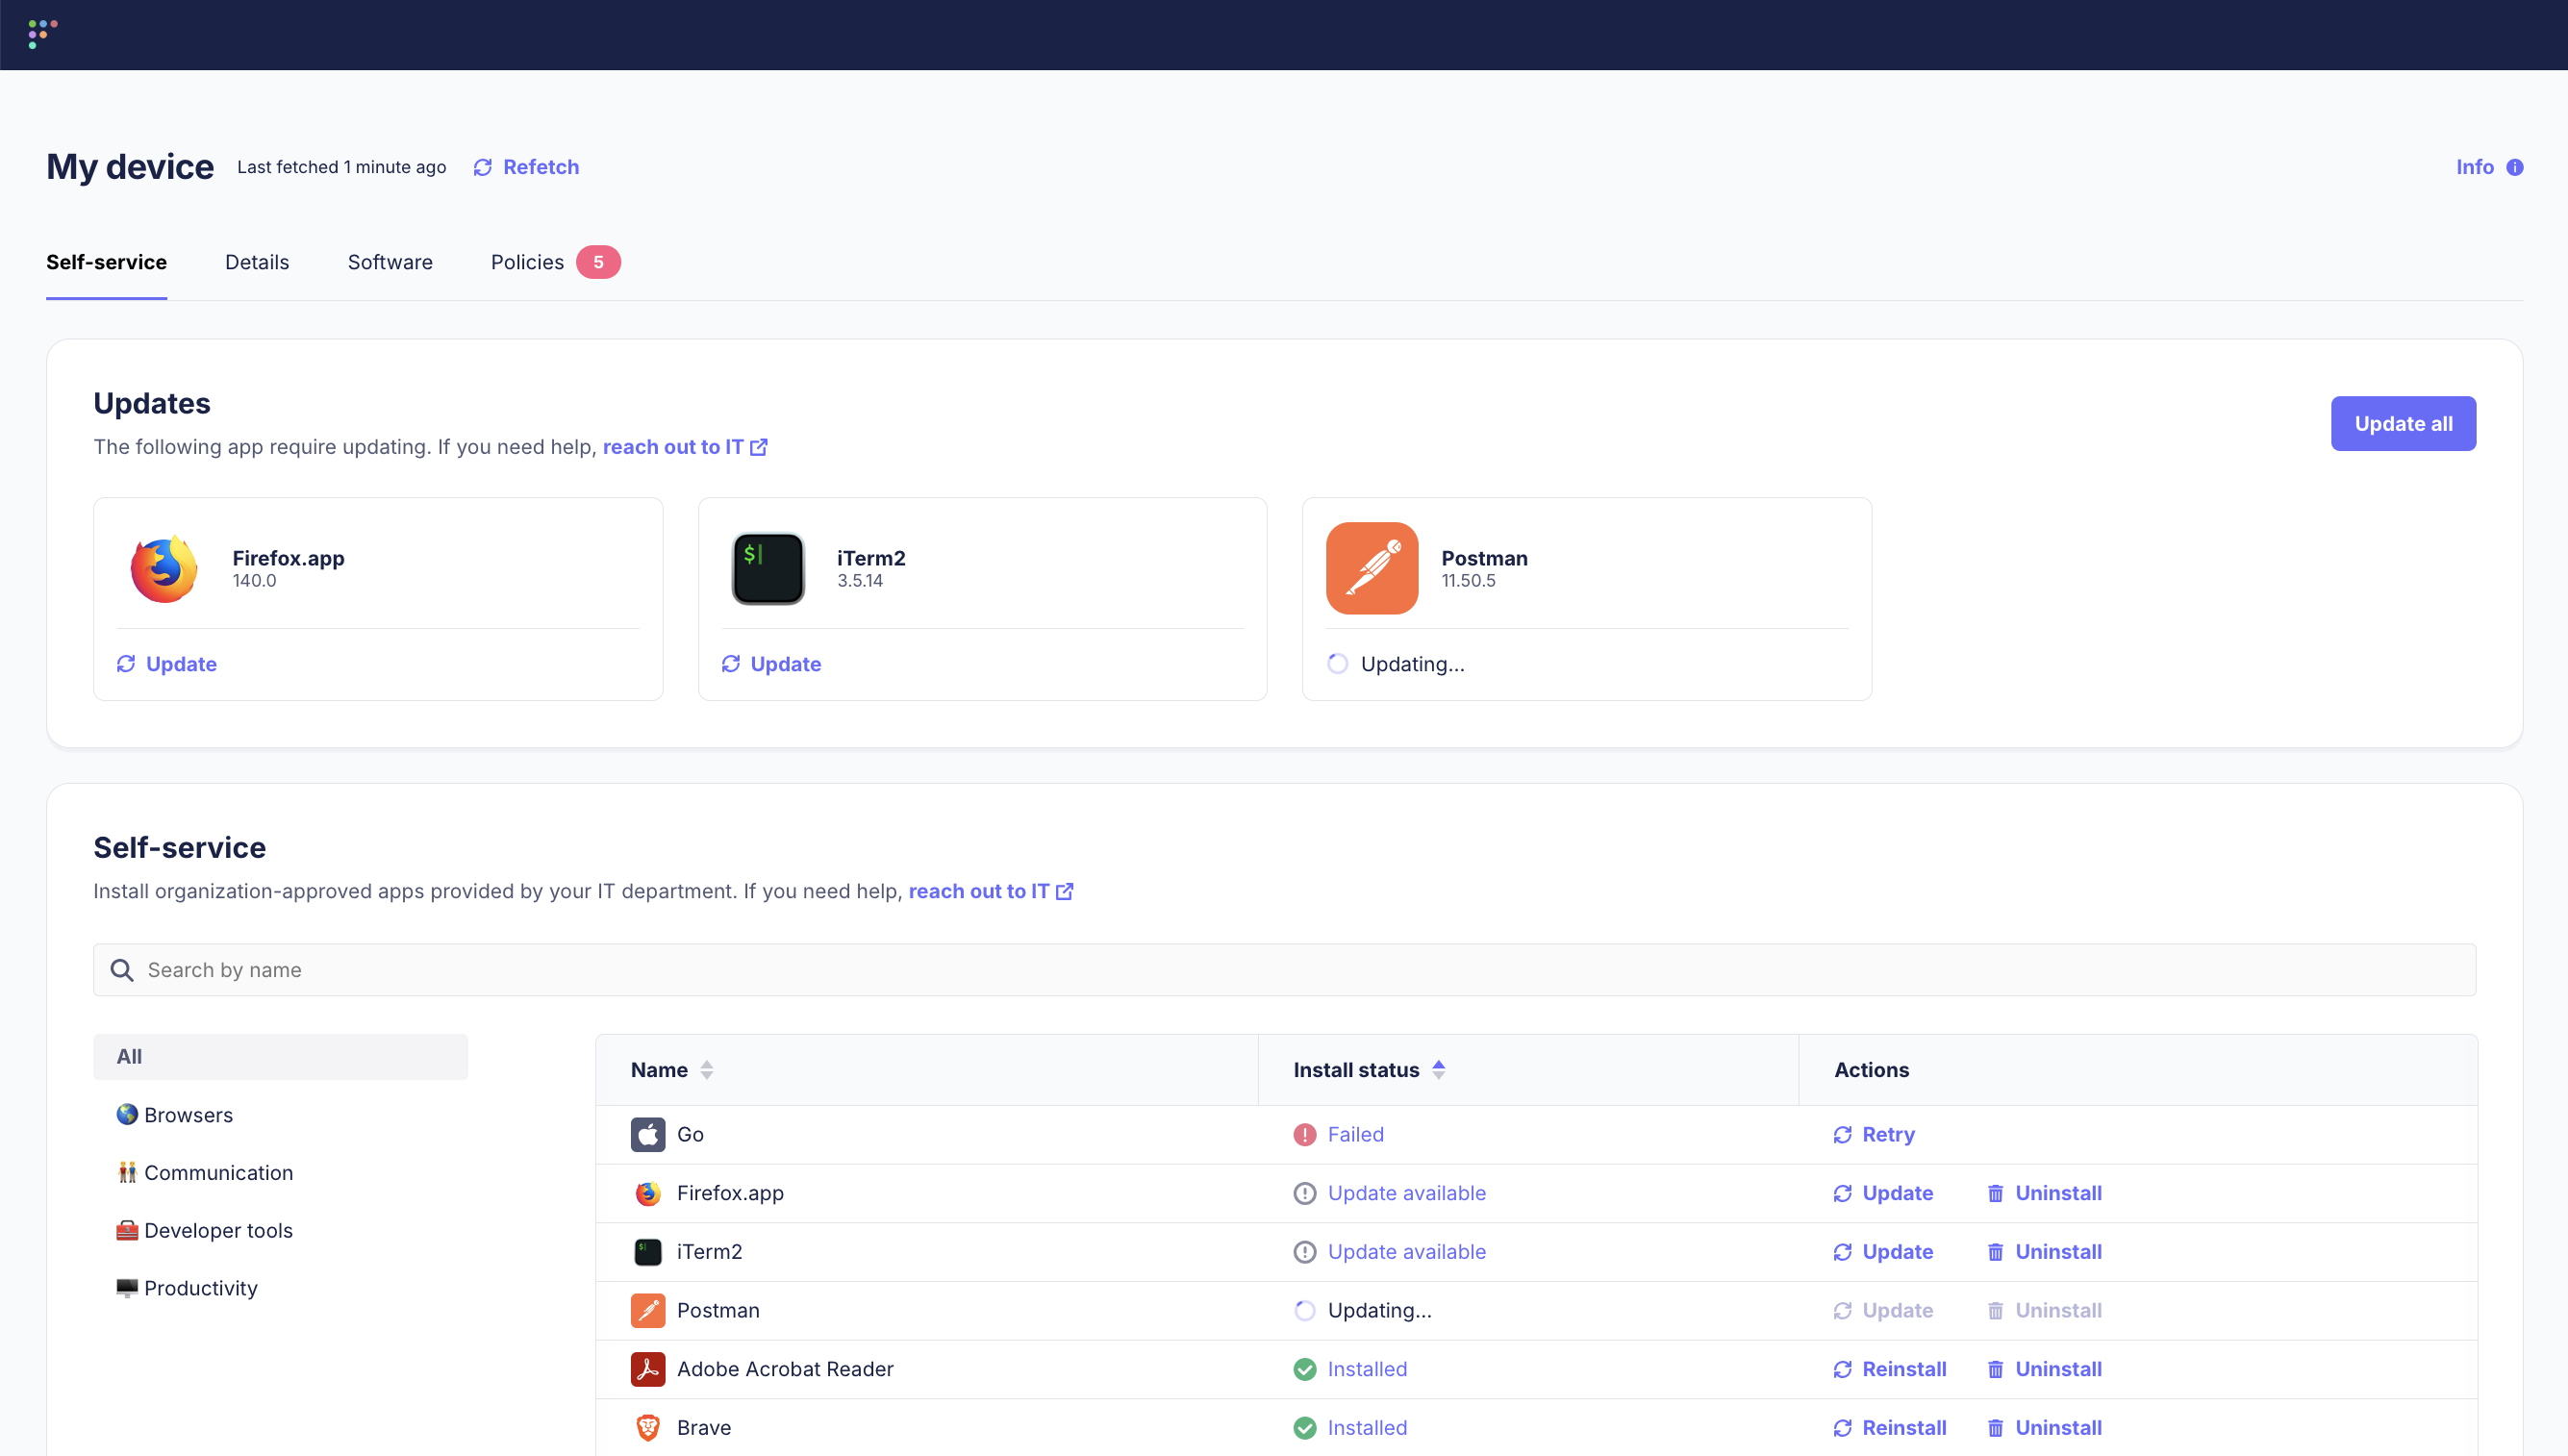The width and height of the screenshot is (2568, 1456).
Task: Sort table by Install status arrows
Action: tap(1439, 1070)
